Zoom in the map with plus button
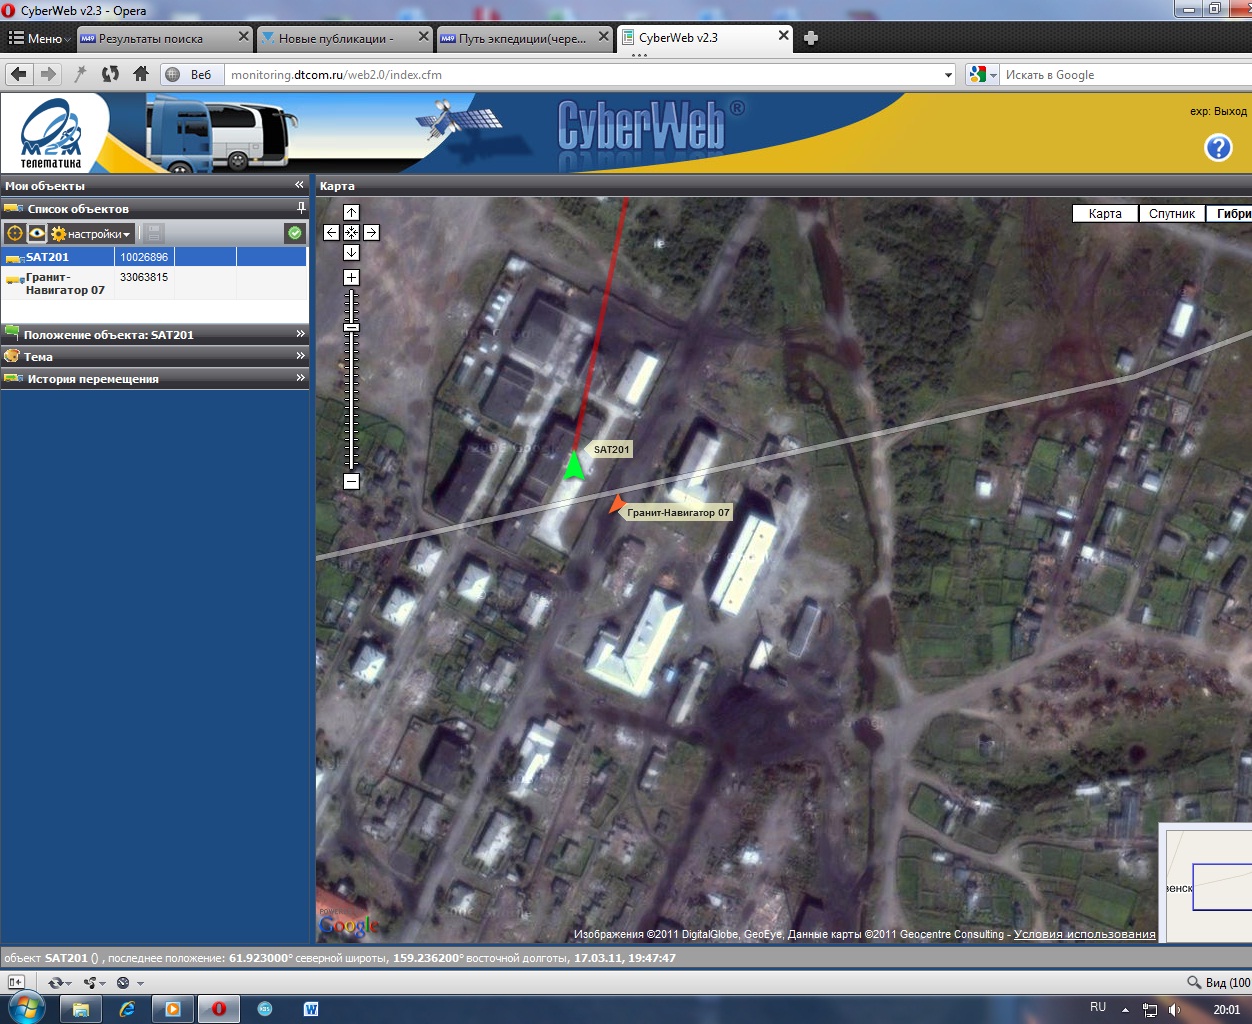The image size is (1252, 1024). (351, 277)
